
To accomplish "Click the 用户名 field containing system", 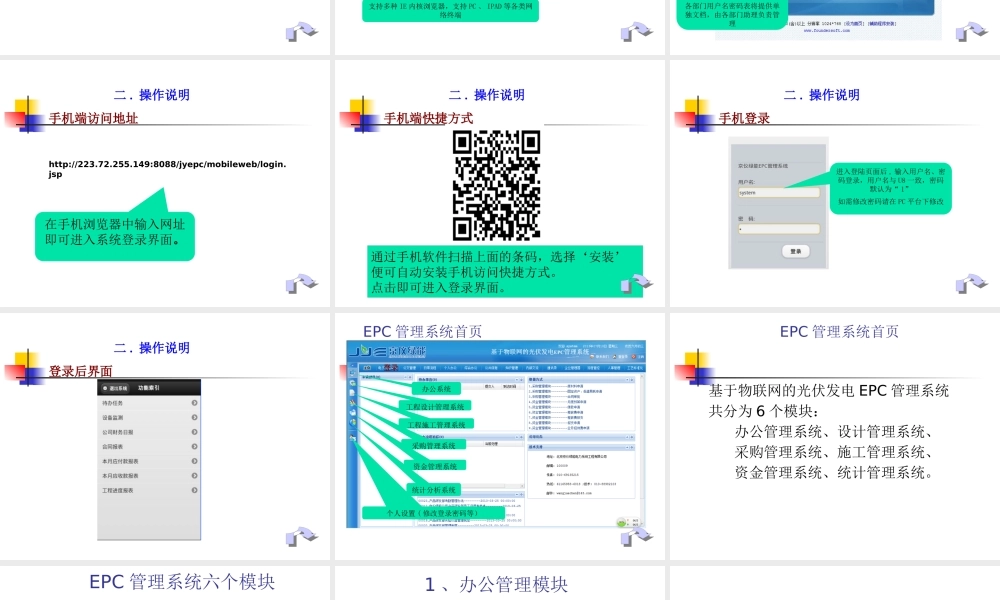I will pyautogui.click(x=779, y=193).
